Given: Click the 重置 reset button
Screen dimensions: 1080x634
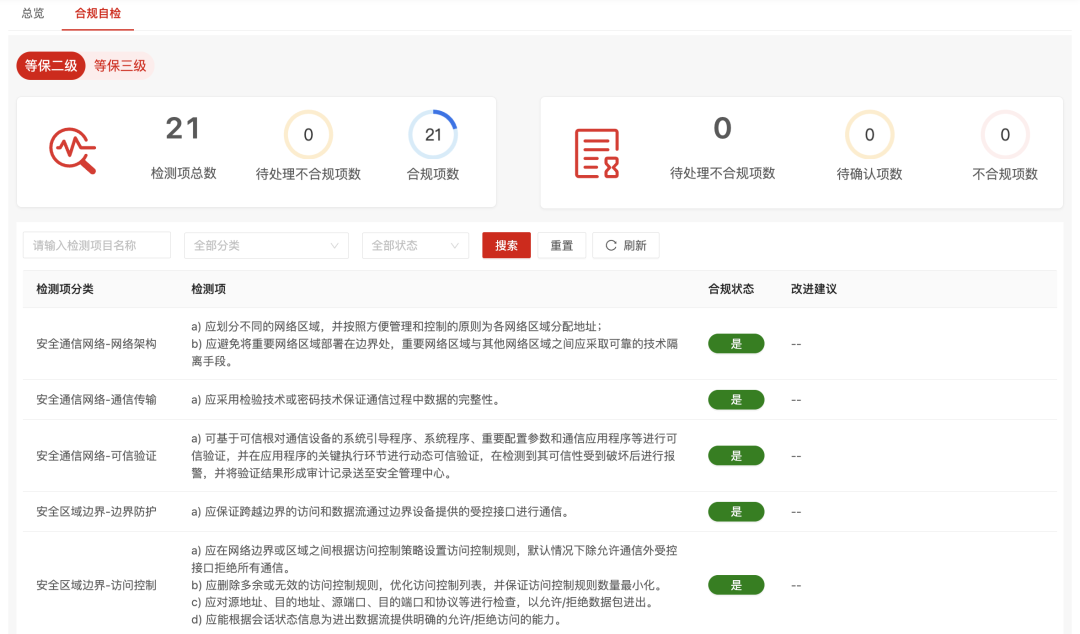Looking at the screenshot, I should [x=561, y=246].
